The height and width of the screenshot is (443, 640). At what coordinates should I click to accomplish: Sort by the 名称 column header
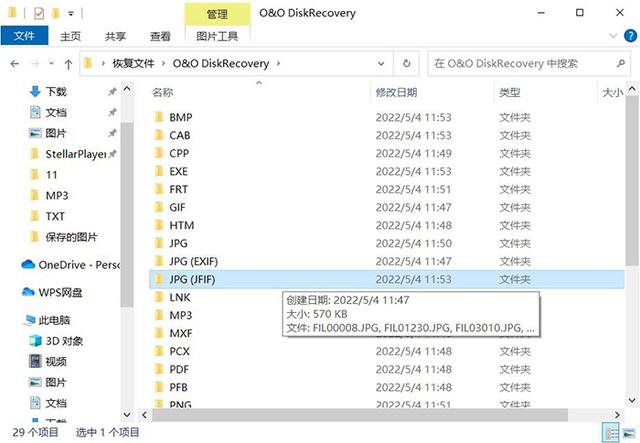tap(162, 93)
